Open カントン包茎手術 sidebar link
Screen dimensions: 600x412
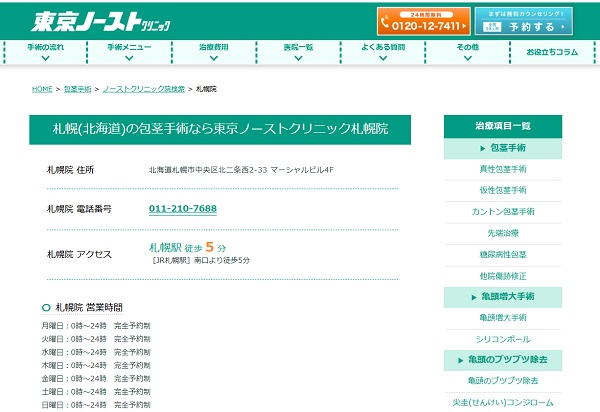[x=503, y=212]
